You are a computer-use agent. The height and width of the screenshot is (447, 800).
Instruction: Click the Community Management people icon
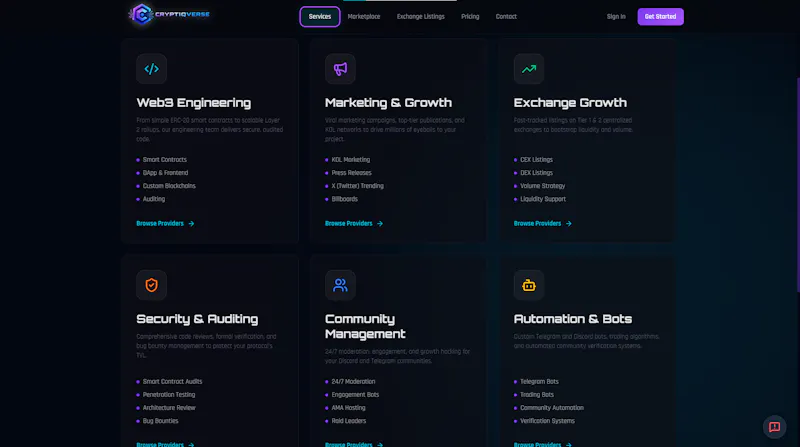click(340, 285)
